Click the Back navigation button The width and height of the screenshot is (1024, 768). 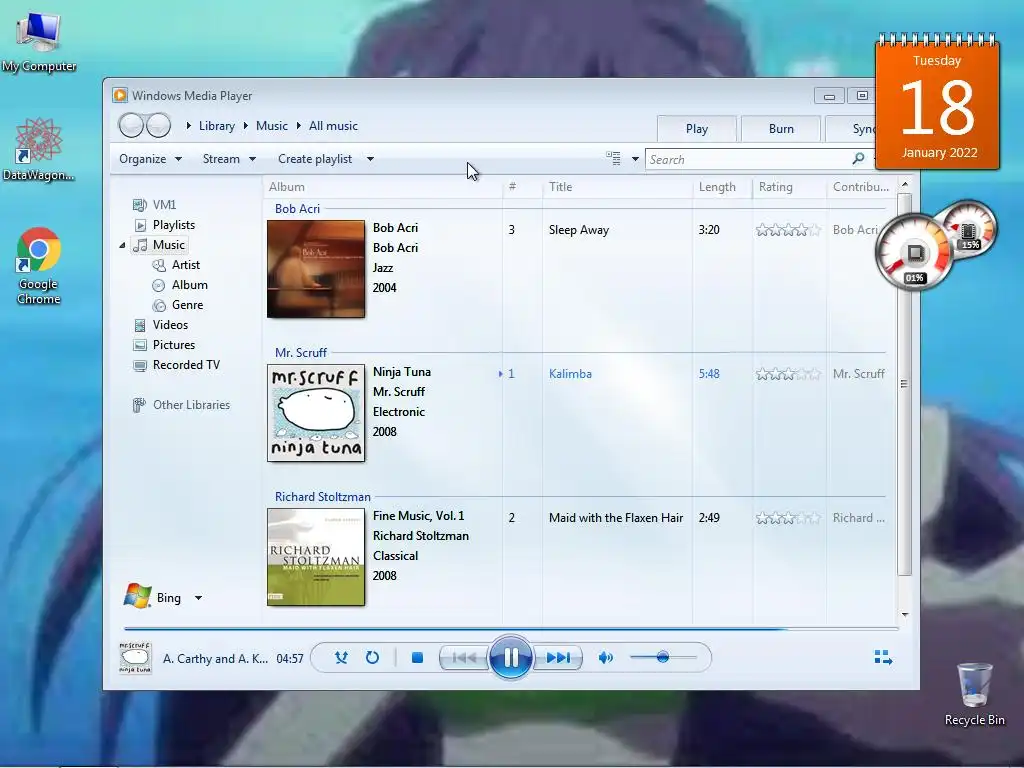click(131, 125)
